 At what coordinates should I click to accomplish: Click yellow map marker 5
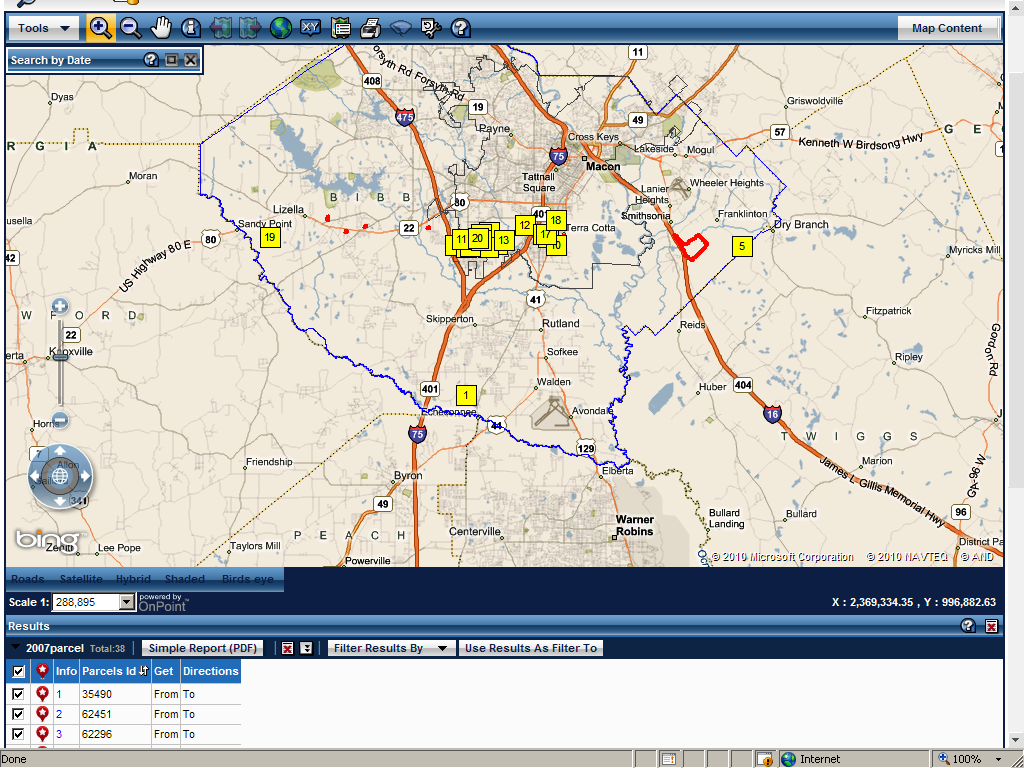click(x=742, y=246)
